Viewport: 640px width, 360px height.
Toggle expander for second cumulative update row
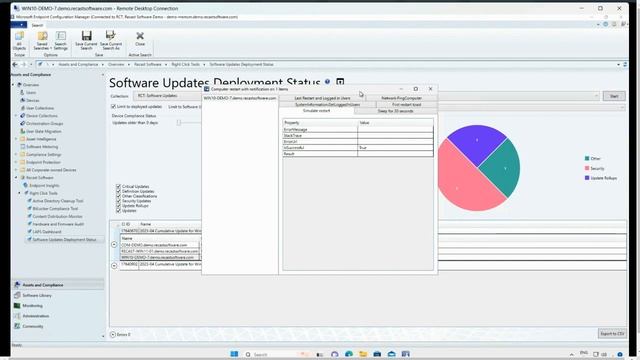[114, 265]
